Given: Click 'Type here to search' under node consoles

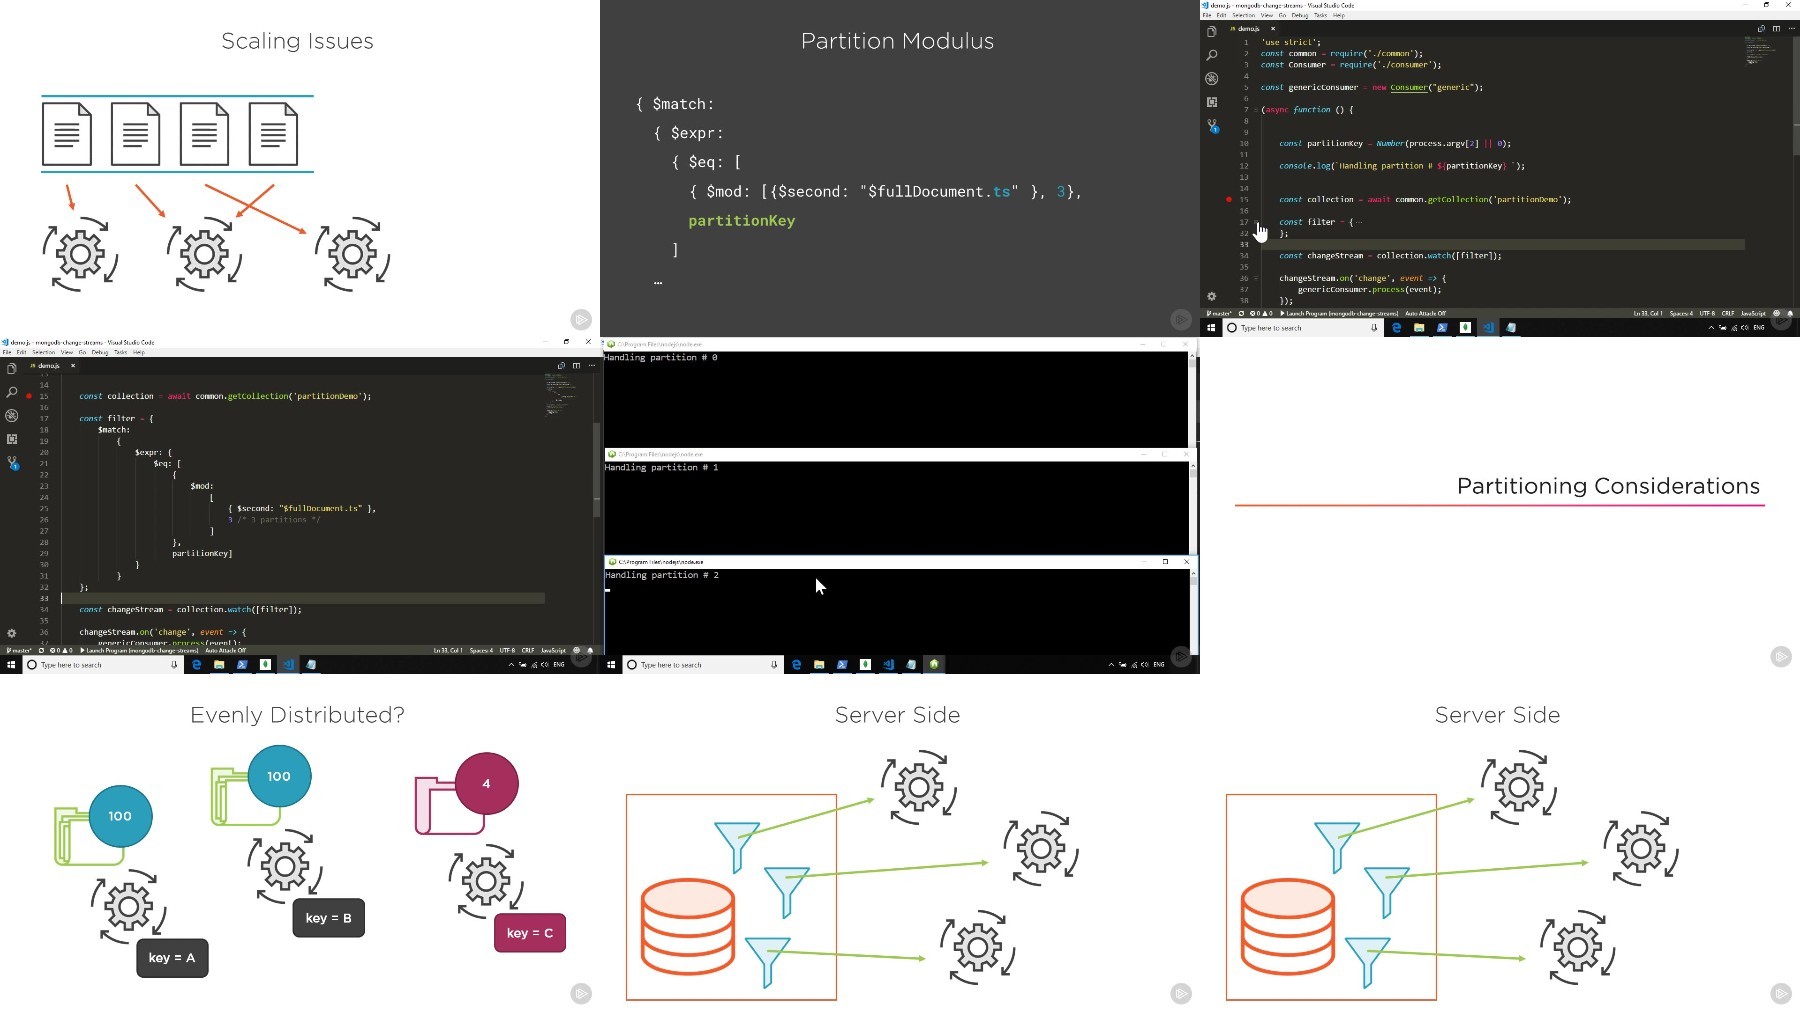Looking at the screenshot, I should tap(701, 664).
